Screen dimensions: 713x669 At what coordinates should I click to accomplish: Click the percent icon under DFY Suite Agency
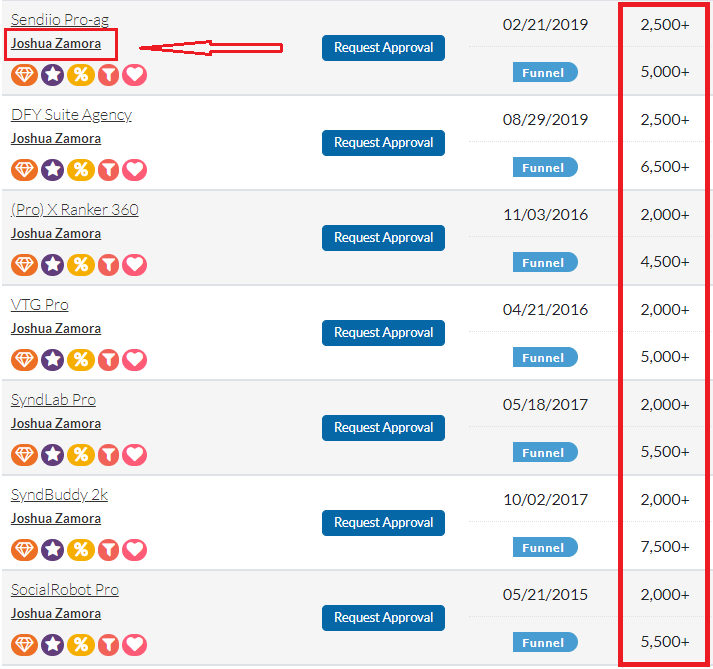81,170
